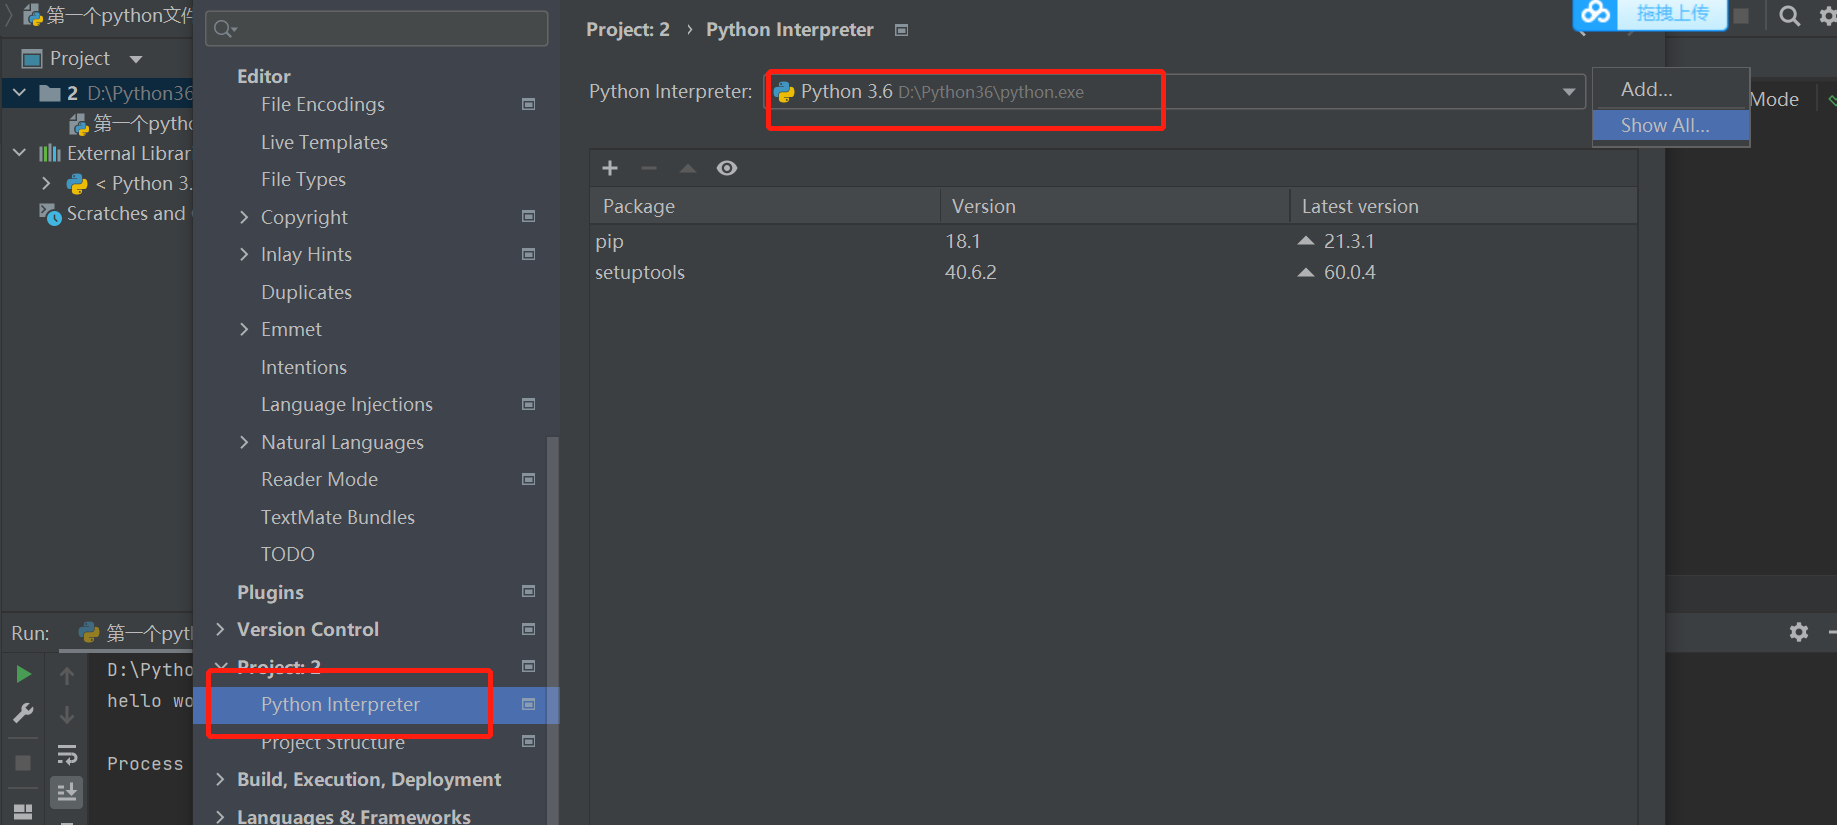
Task: Select Project Structure settings item
Action: coord(333,742)
